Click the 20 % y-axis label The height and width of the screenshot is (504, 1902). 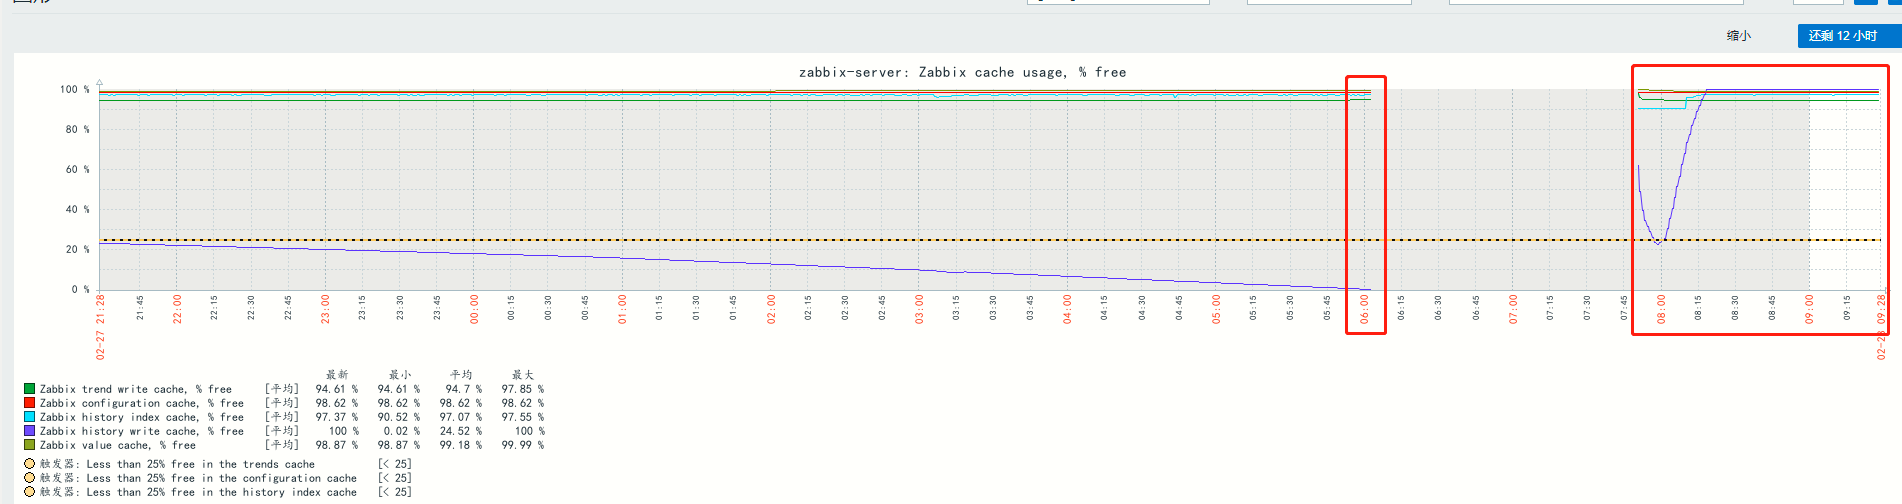[x=77, y=249]
